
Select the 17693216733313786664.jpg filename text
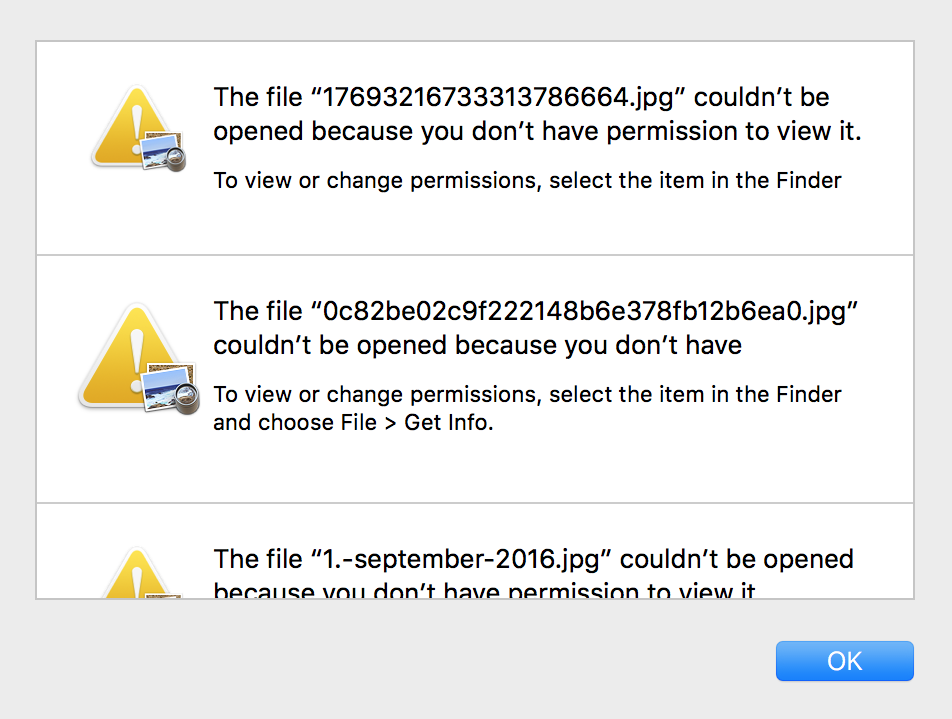click(502, 98)
